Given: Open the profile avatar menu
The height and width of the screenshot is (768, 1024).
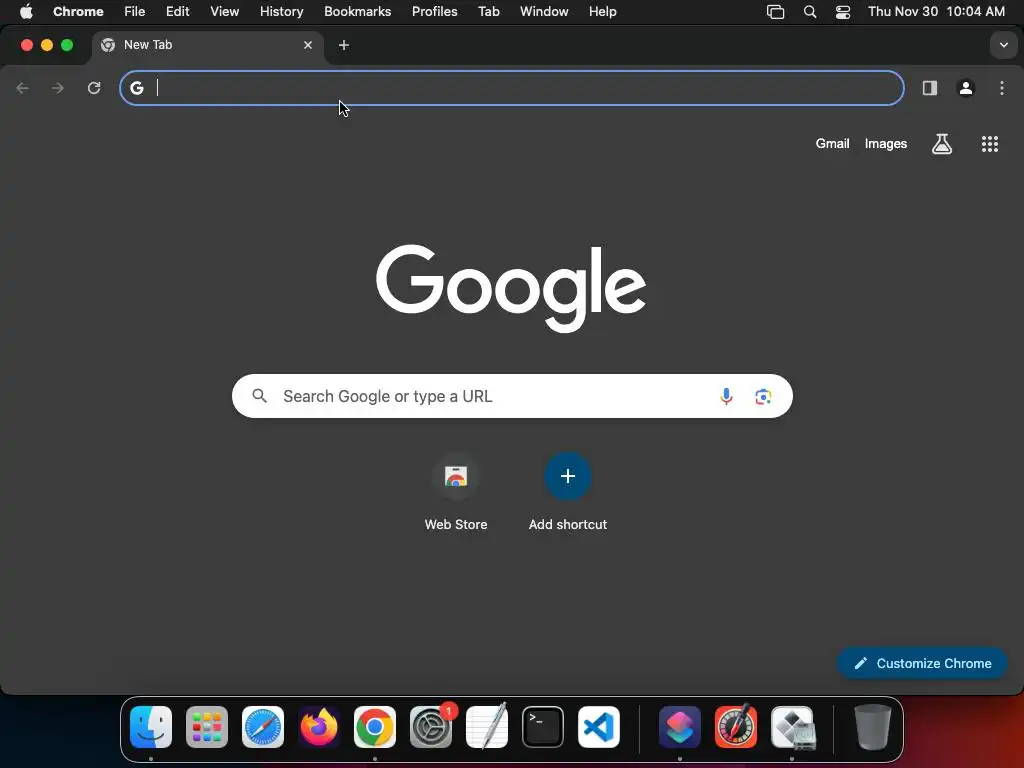Looking at the screenshot, I should 965,88.
